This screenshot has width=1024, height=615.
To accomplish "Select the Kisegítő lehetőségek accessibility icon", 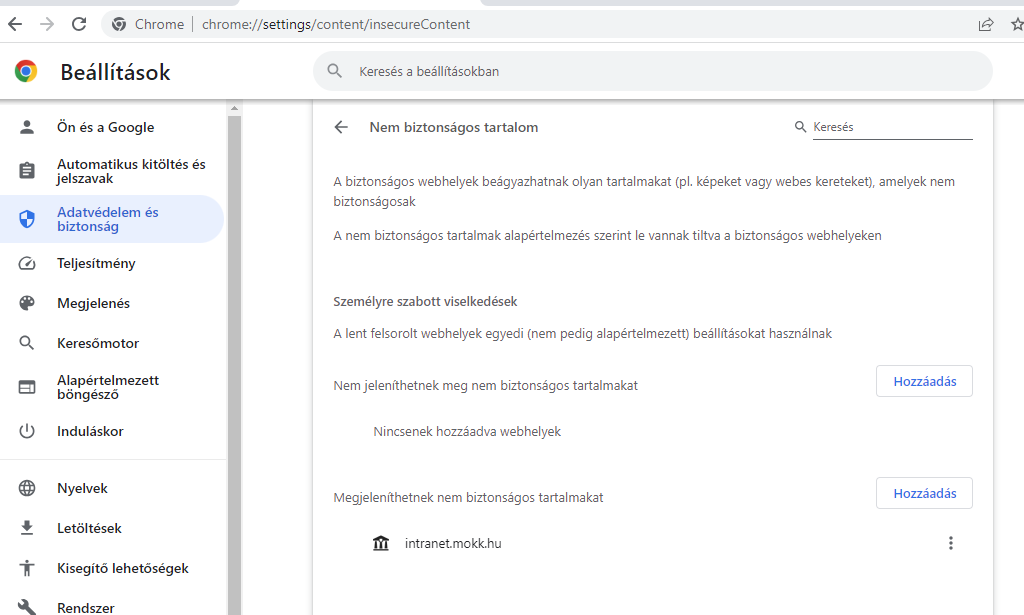I will pyautogui.click(x=25, y=568).
